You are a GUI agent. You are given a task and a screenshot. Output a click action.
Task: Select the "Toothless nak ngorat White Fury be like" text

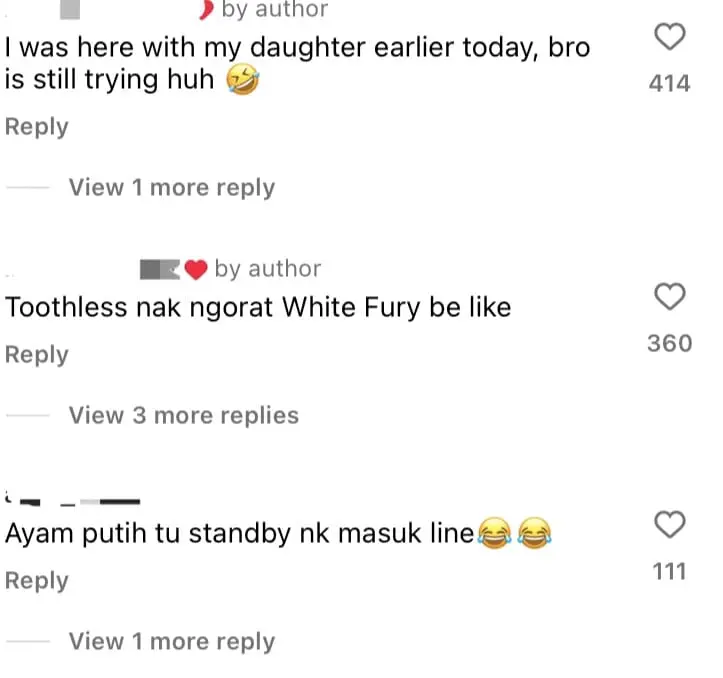click(258, 307)
